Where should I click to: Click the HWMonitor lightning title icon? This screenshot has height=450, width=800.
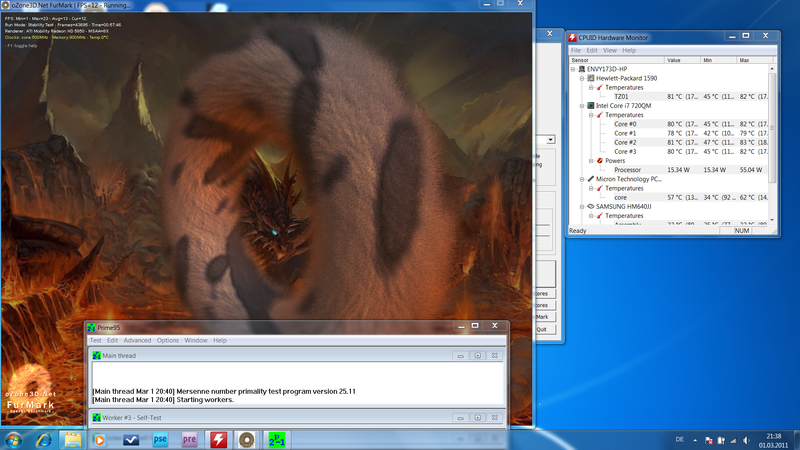click(572, 37)
